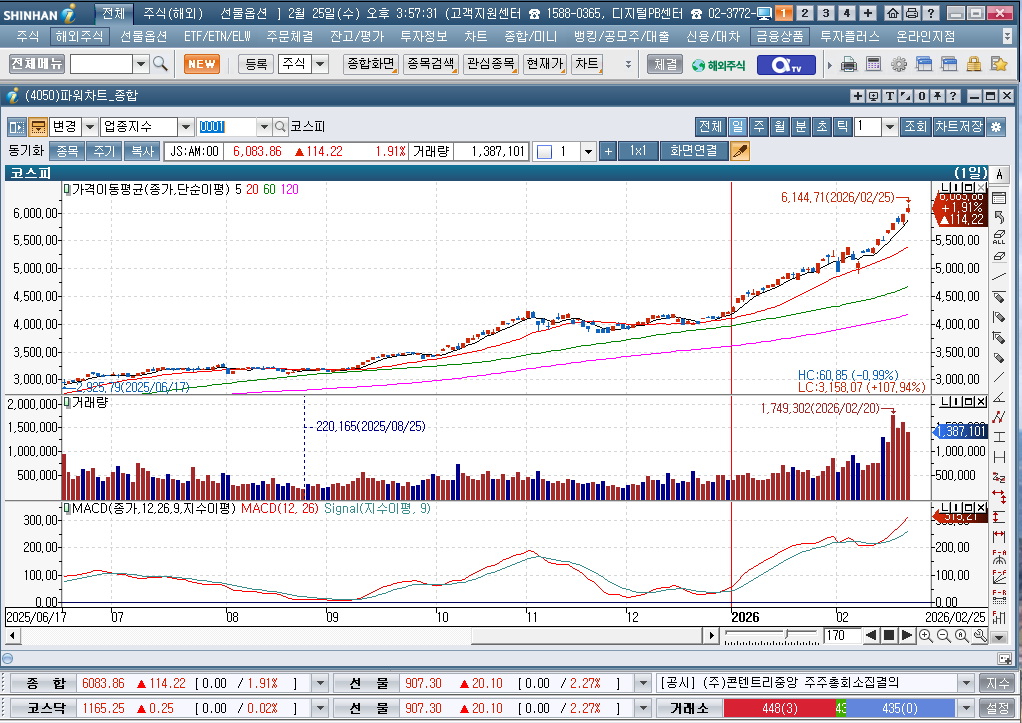This screenshot has height=723, width=1022.
Task: Open the chart count dropdown next to checkbox
Action: pyautogui.click(x=588, y=152)
